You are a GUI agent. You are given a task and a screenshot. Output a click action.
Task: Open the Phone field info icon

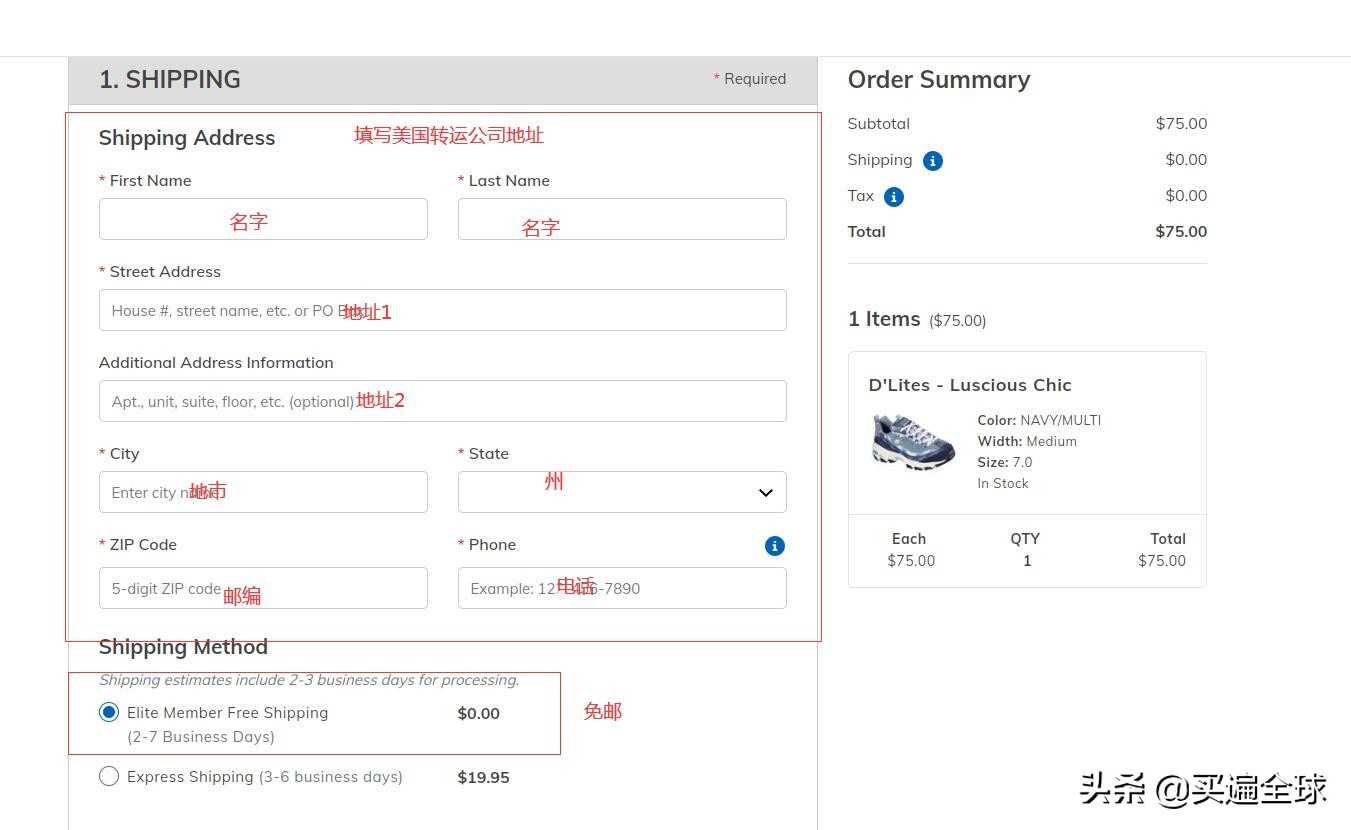774,546
